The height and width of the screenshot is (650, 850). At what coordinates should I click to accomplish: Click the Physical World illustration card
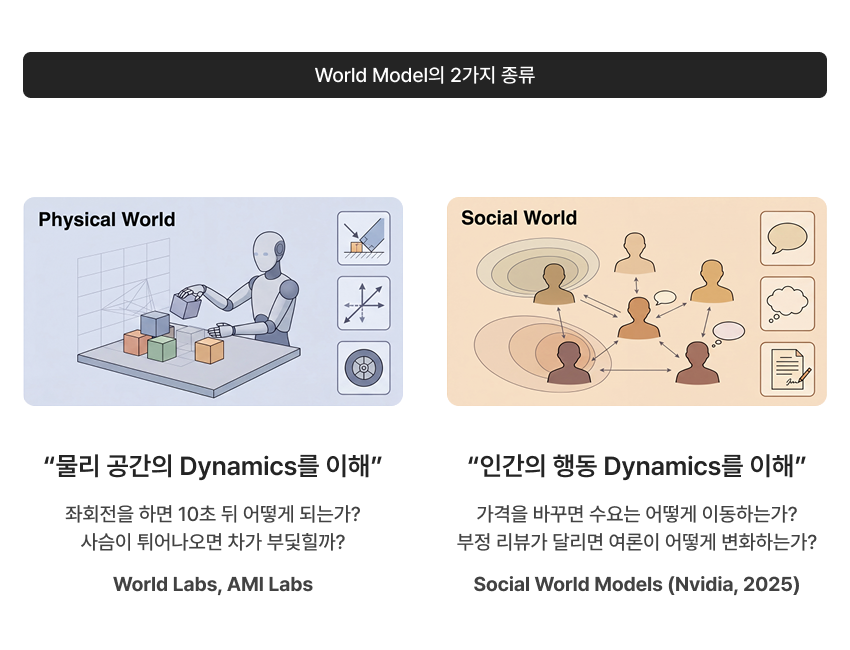[x=213, y=301]
